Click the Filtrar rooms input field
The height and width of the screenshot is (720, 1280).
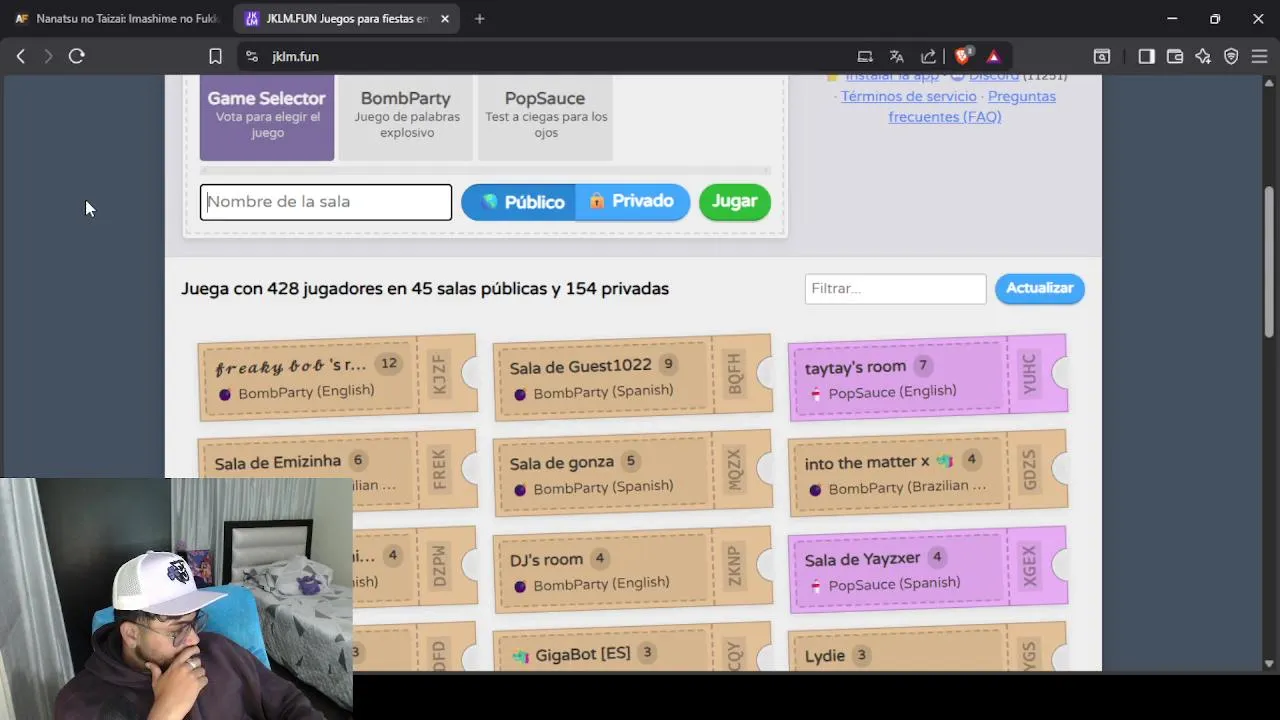pos(895,289)
